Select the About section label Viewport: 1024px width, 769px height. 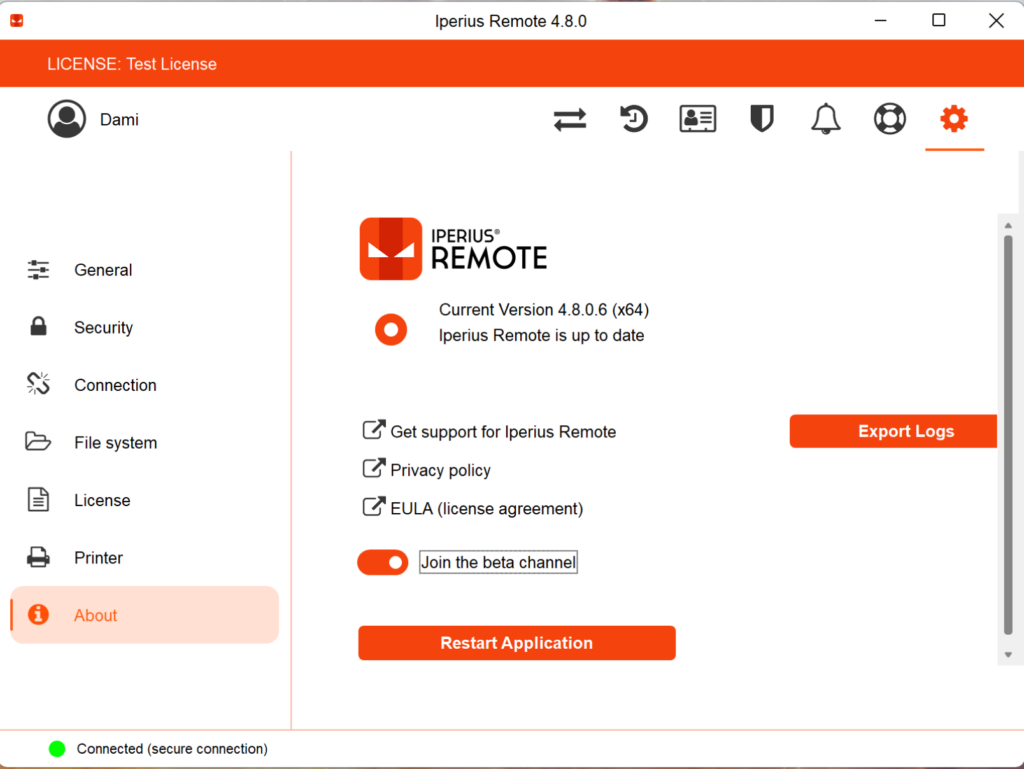click(95, 616)
